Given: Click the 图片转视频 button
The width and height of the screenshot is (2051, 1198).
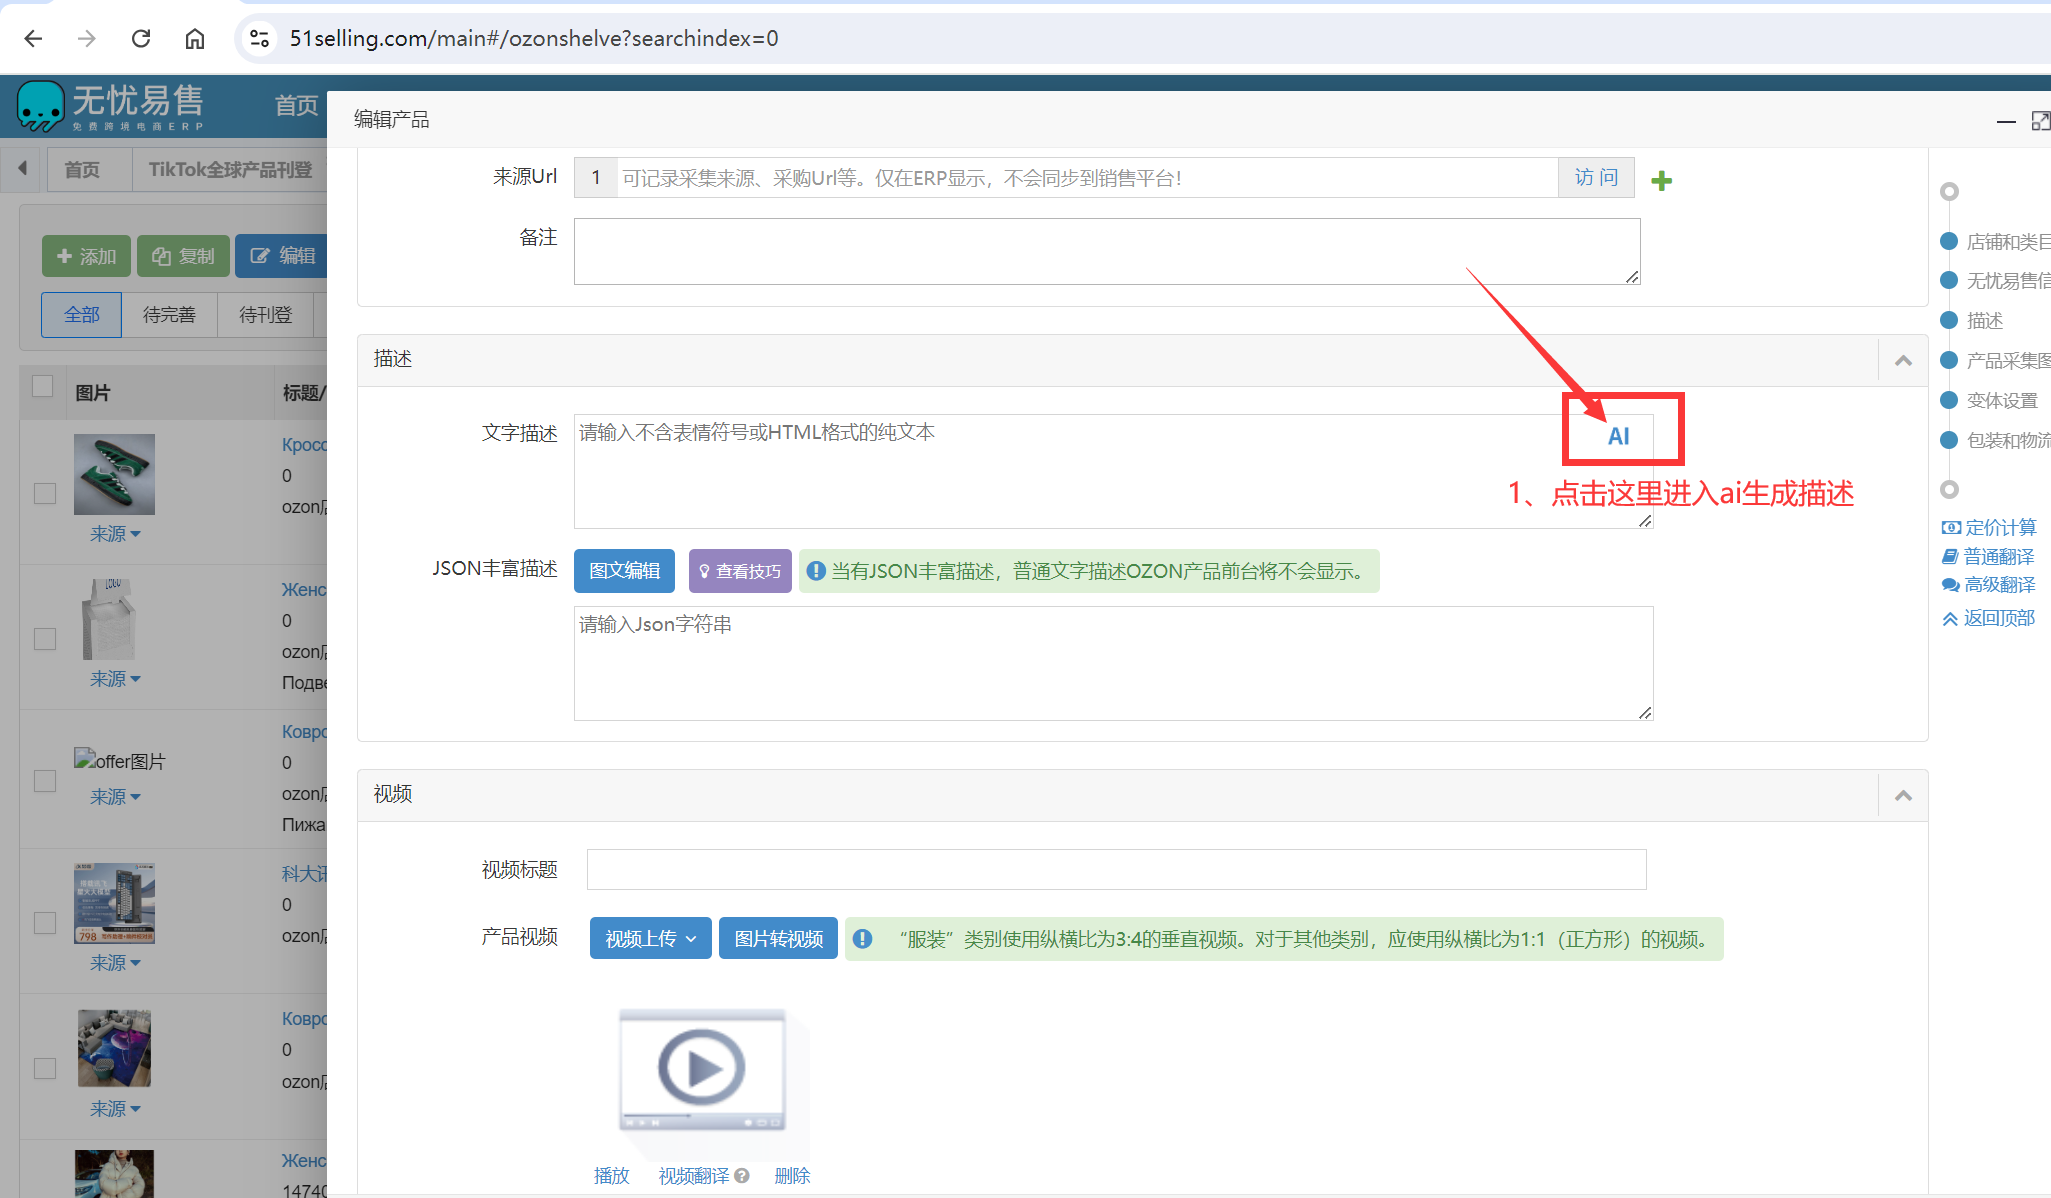Looking at the screenshot, I should tap(778, 938).
